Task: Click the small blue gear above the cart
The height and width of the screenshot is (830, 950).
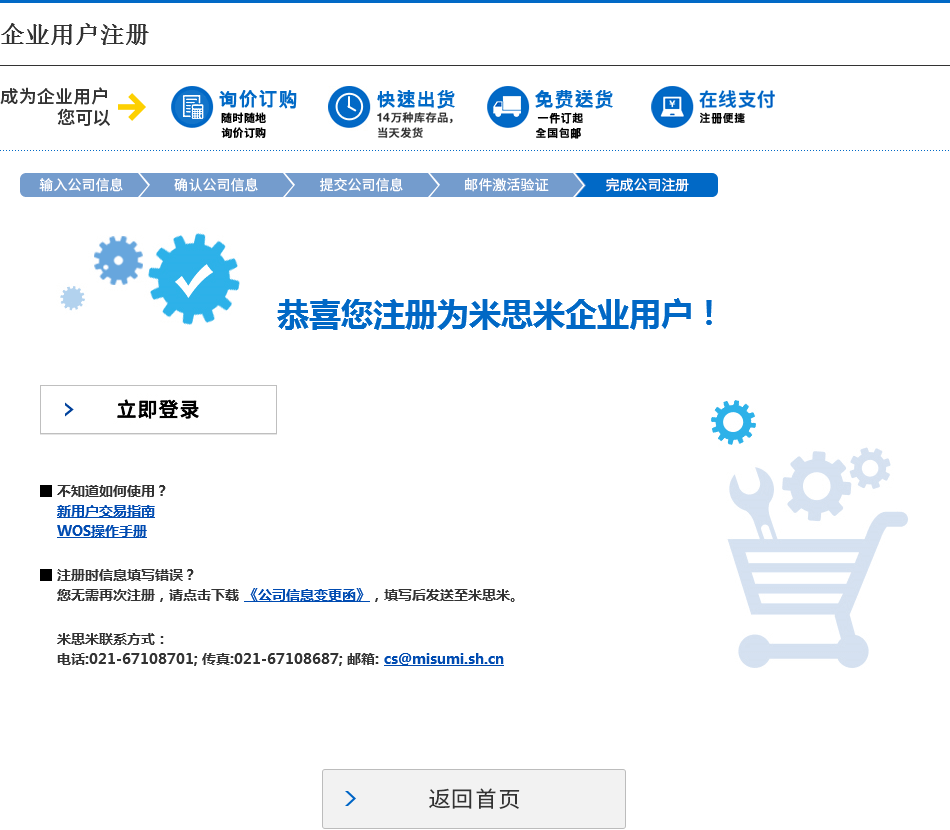Action: (733, 422)
